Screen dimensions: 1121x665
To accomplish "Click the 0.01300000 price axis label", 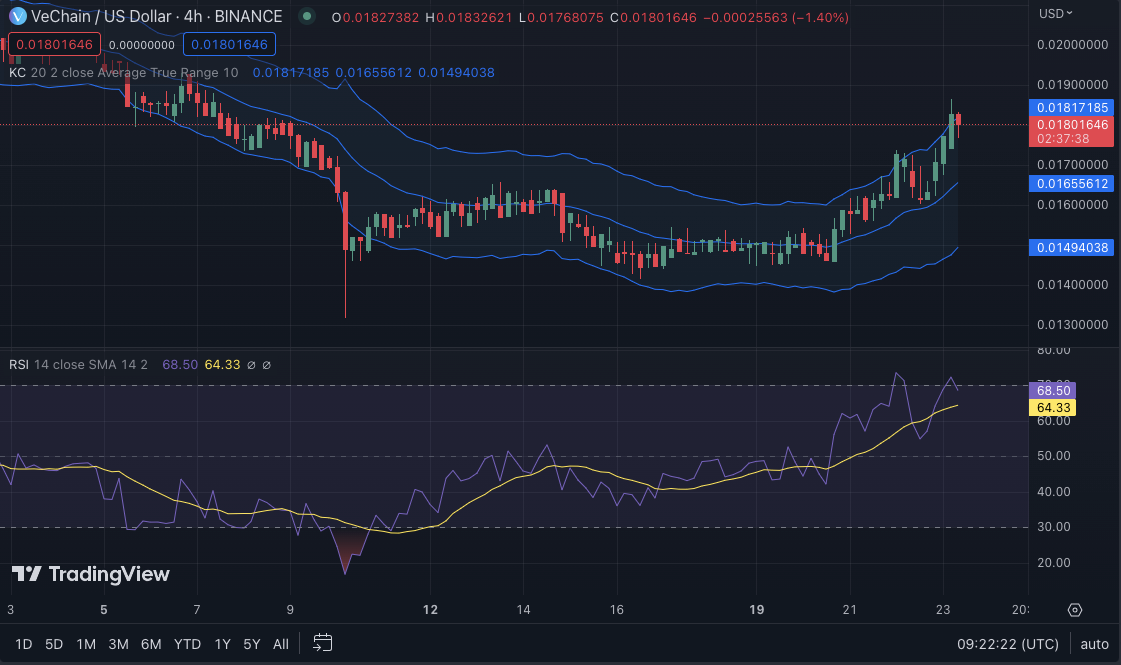I will [1072, 325].
